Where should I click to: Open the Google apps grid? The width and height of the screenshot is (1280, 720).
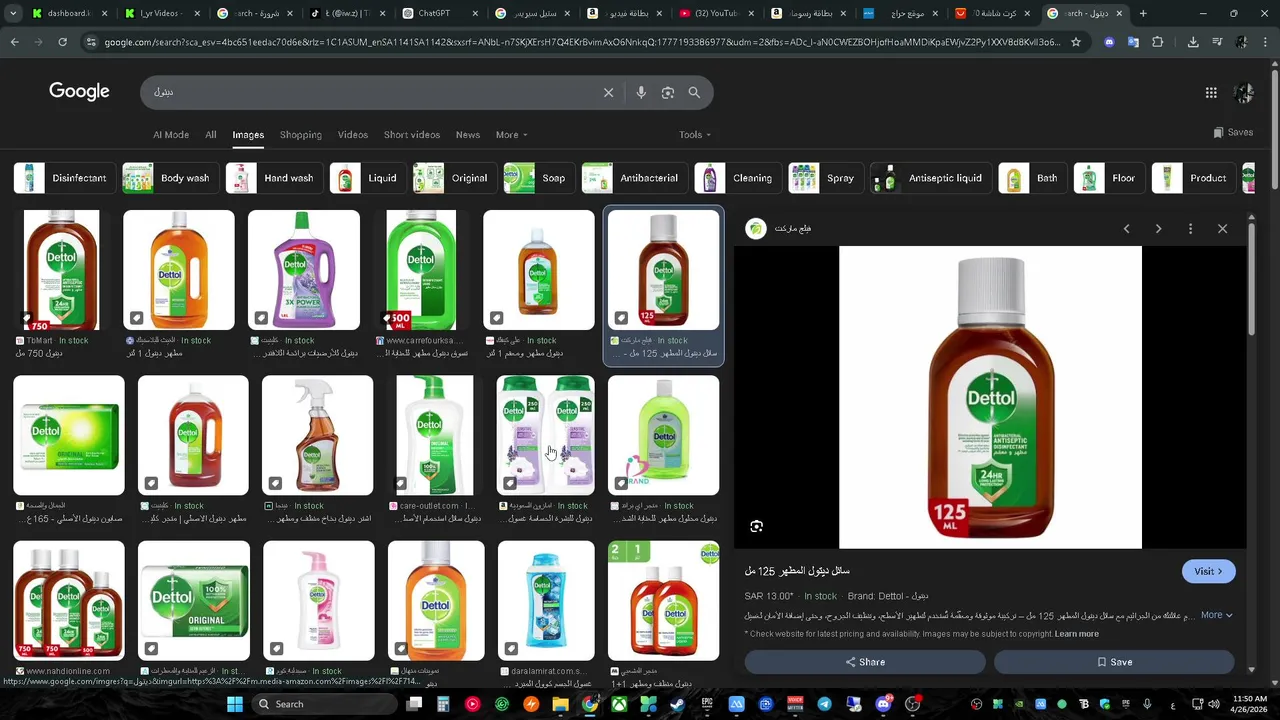[x=1211, y=92]
